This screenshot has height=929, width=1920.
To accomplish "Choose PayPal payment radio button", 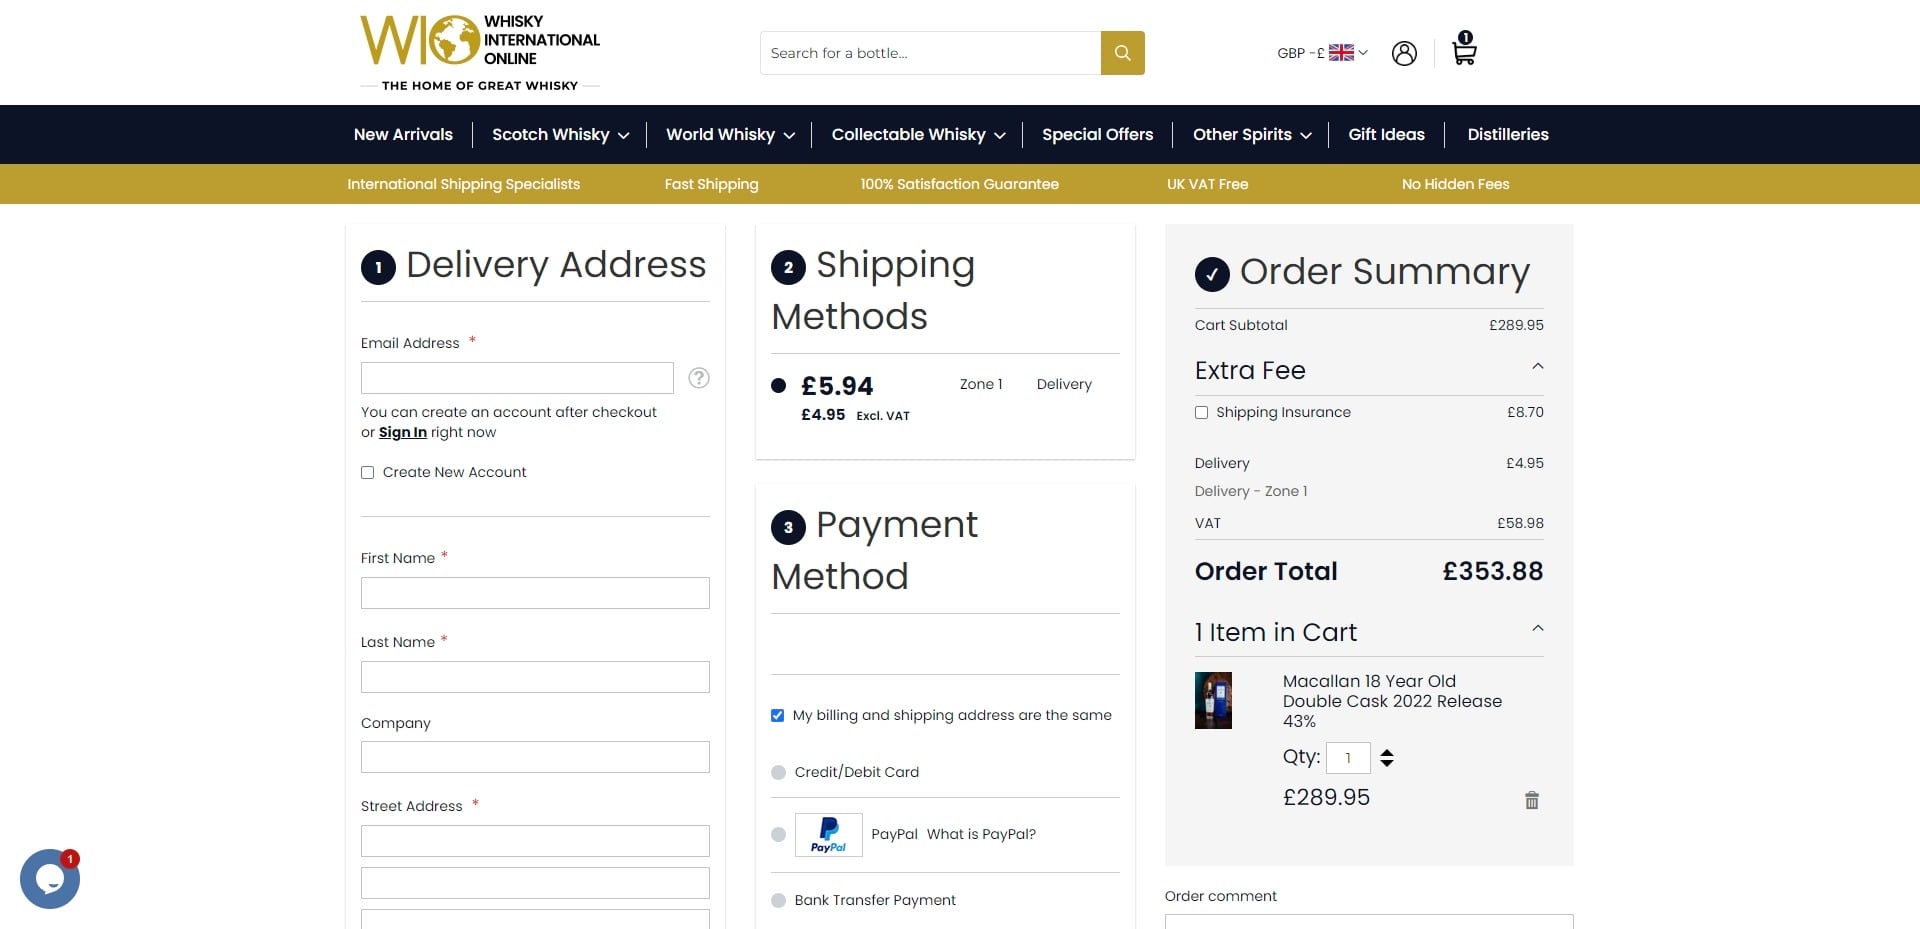I will click(x=778, y=835).
